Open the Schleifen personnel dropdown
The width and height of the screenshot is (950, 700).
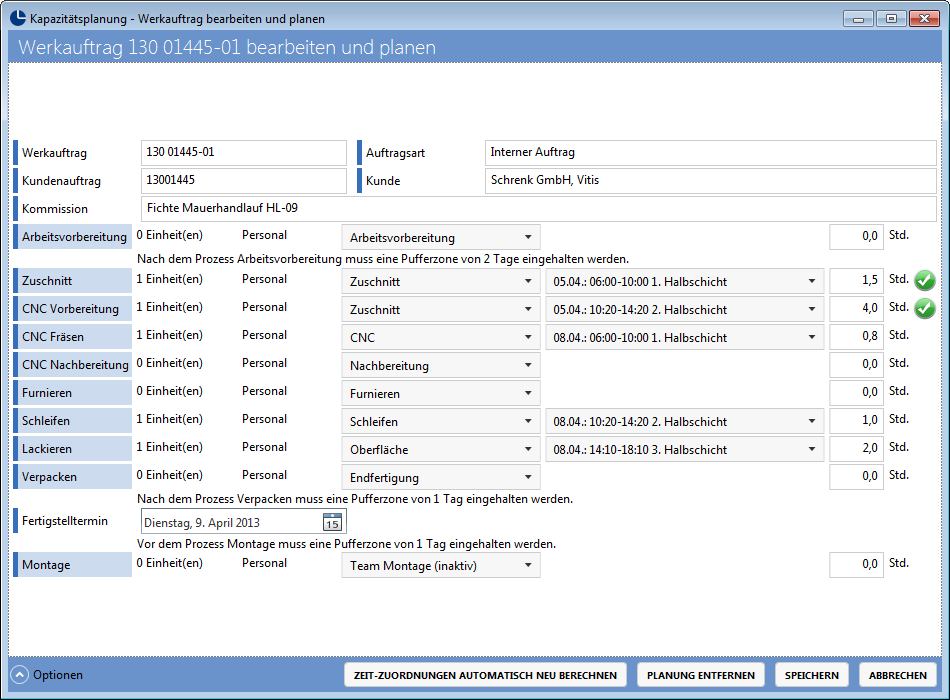(x=440, y=421)
